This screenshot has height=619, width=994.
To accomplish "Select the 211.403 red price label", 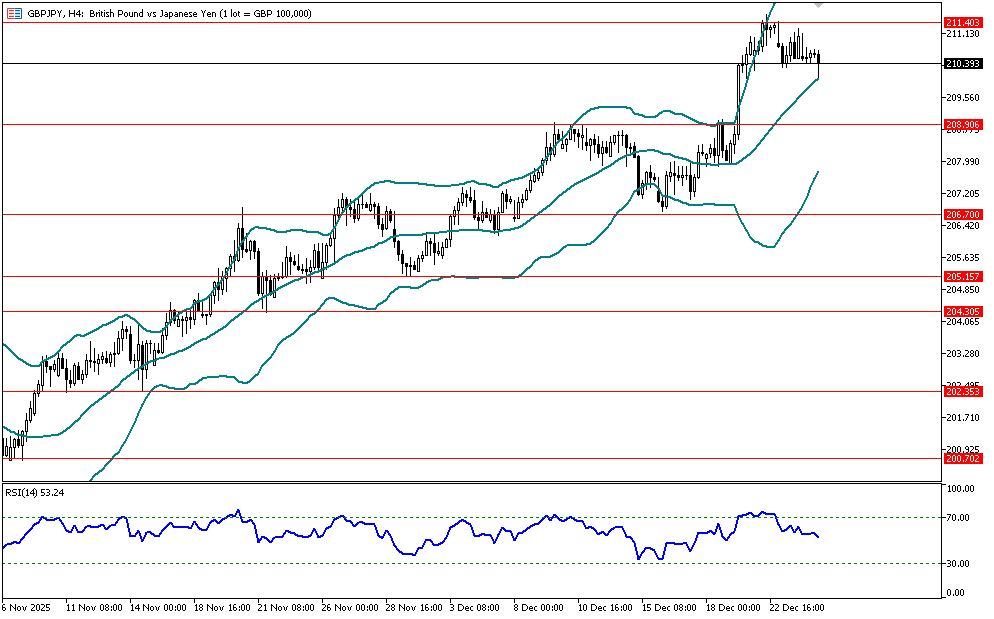I will 961,22.
